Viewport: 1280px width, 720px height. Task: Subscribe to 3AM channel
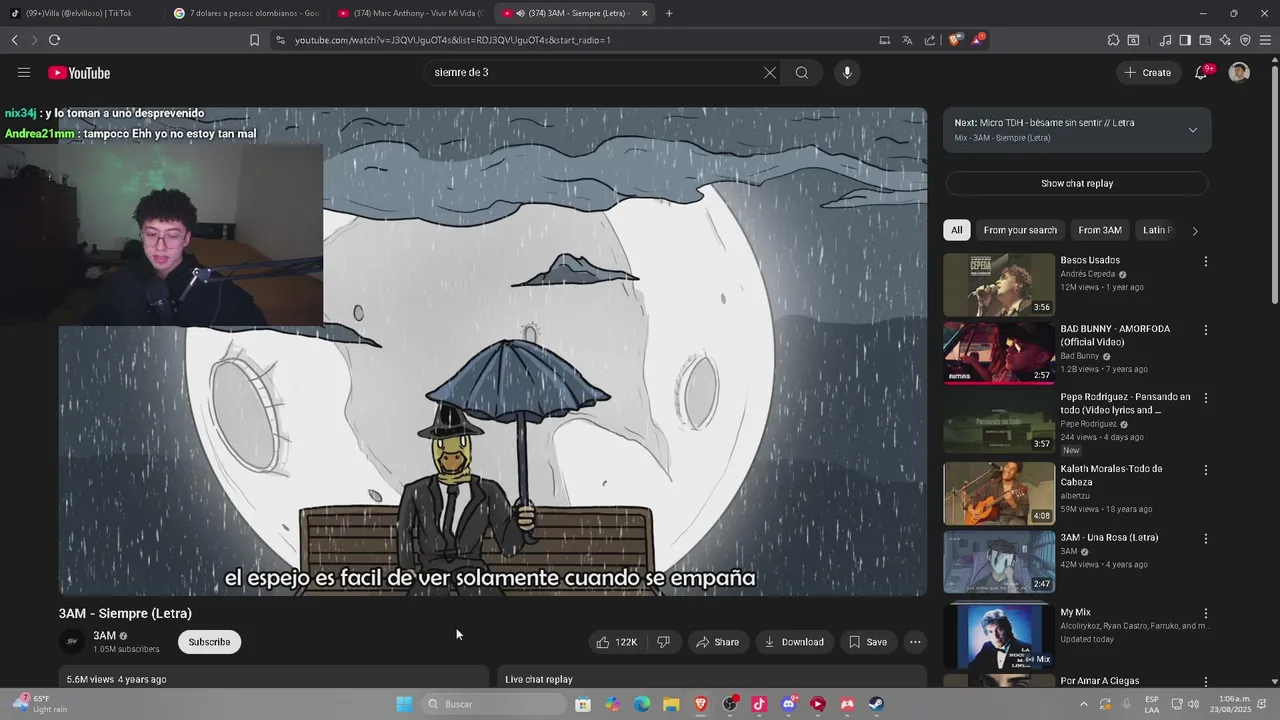(209, 642)
